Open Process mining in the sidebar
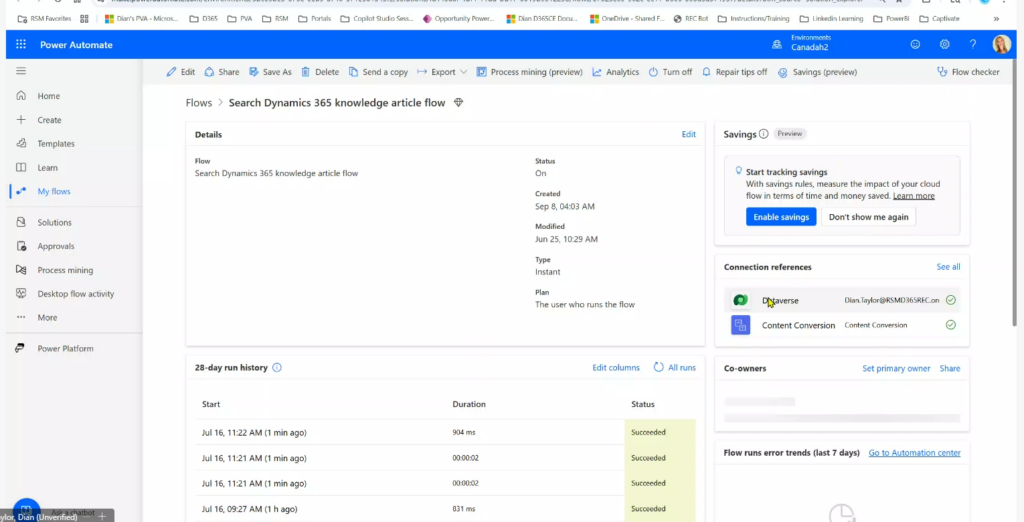Image resolution: width=1024 pixels, height=522 pixels. (65, 270)
